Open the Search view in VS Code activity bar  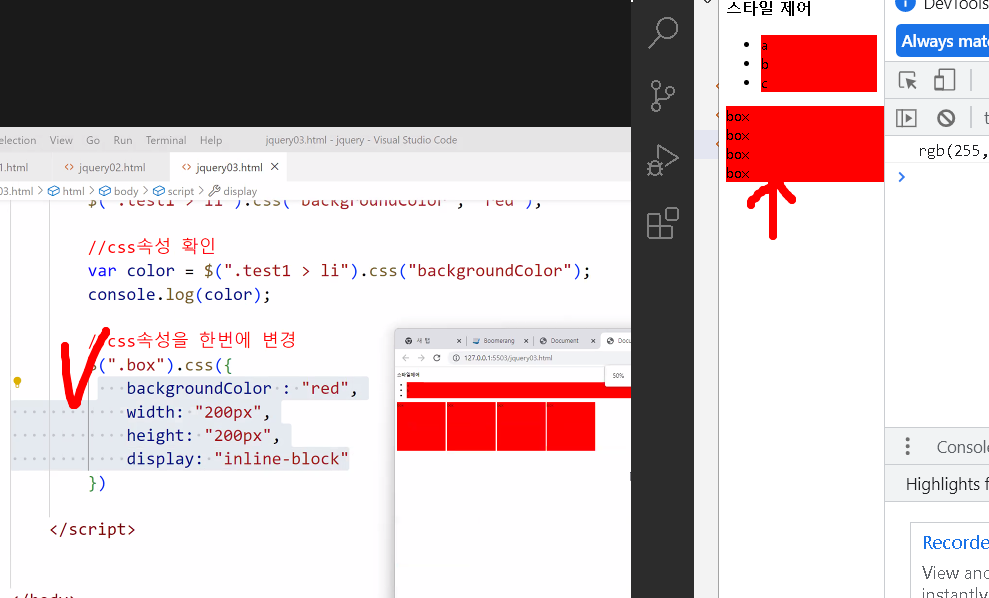[x=663, y=32]
